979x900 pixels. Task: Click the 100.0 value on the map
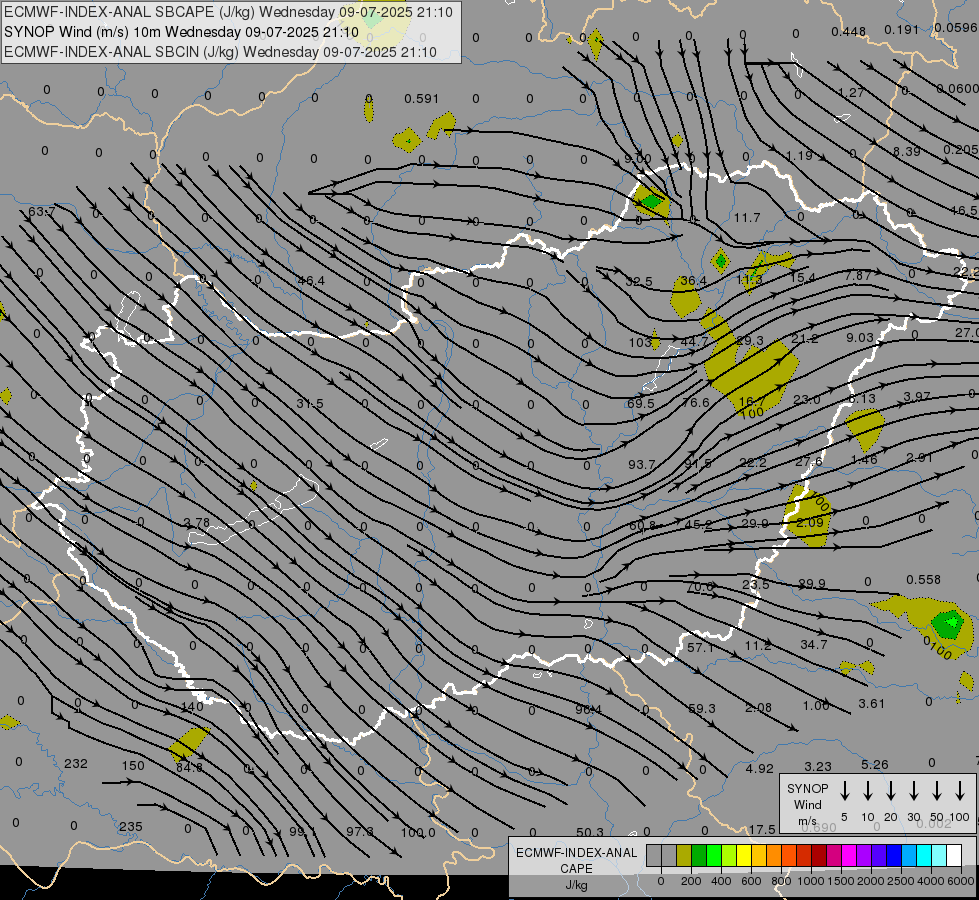point(418,833)
